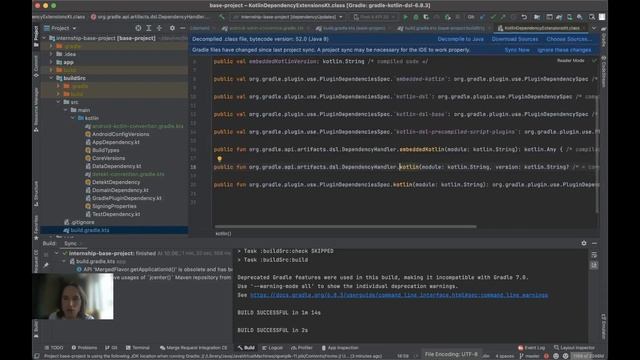Open Layout Inspector tool window
The width and height of the screenshot is (640, 360).
click(x=574, y=348)
